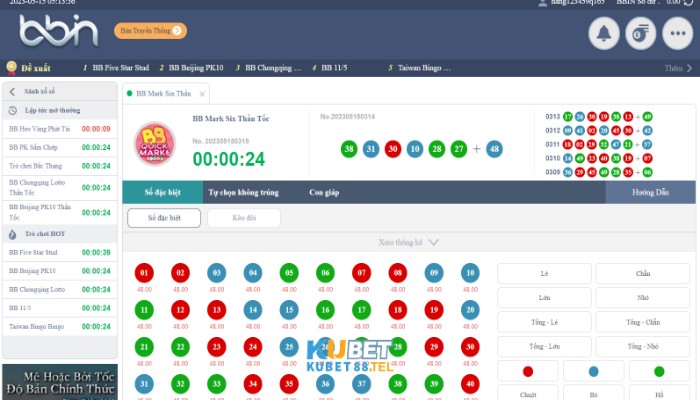The height and width of the screenshot is (400, 700).
Task: Bet on Tổng - Nhỏ
Action: click(x=643, y=346)
